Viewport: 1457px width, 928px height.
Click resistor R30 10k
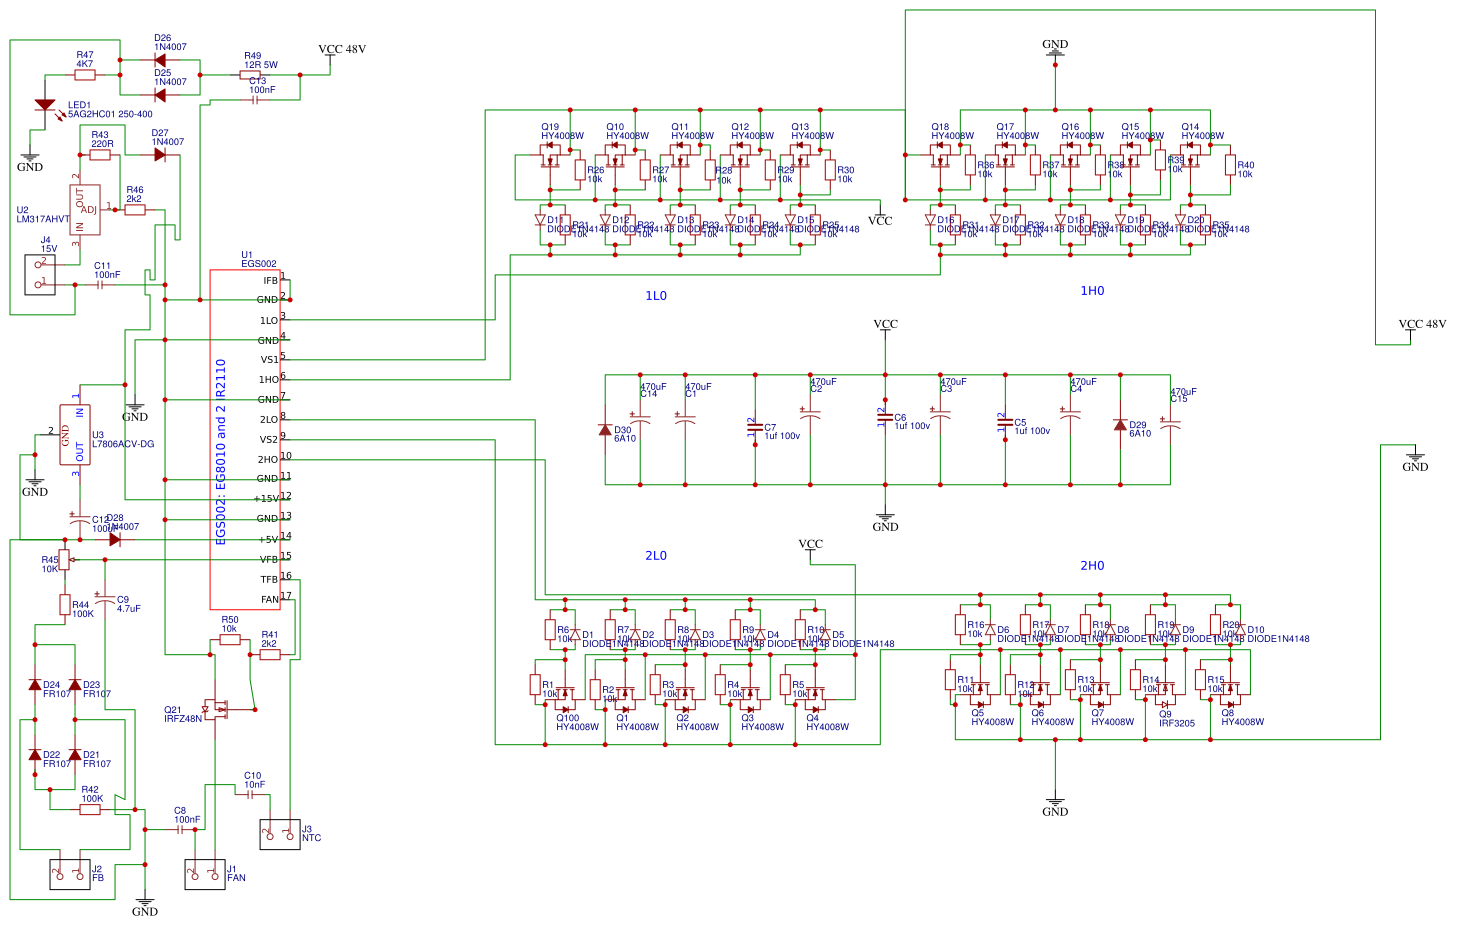(x=830, y=170)
